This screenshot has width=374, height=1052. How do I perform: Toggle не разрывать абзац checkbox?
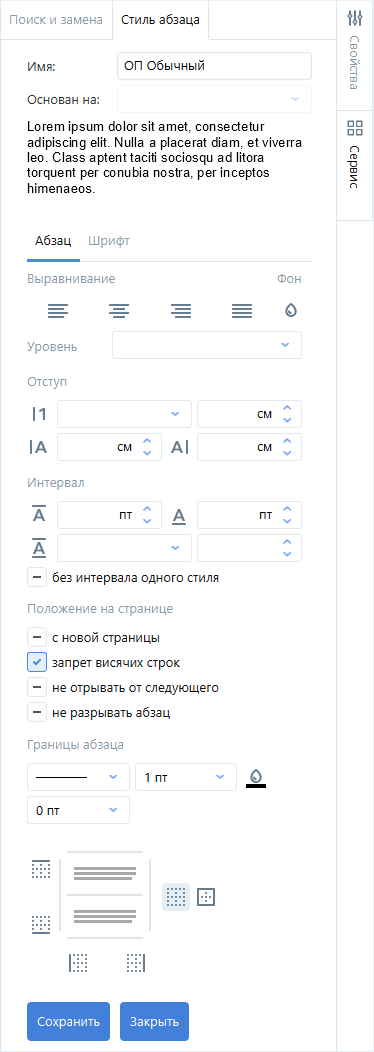37,713
